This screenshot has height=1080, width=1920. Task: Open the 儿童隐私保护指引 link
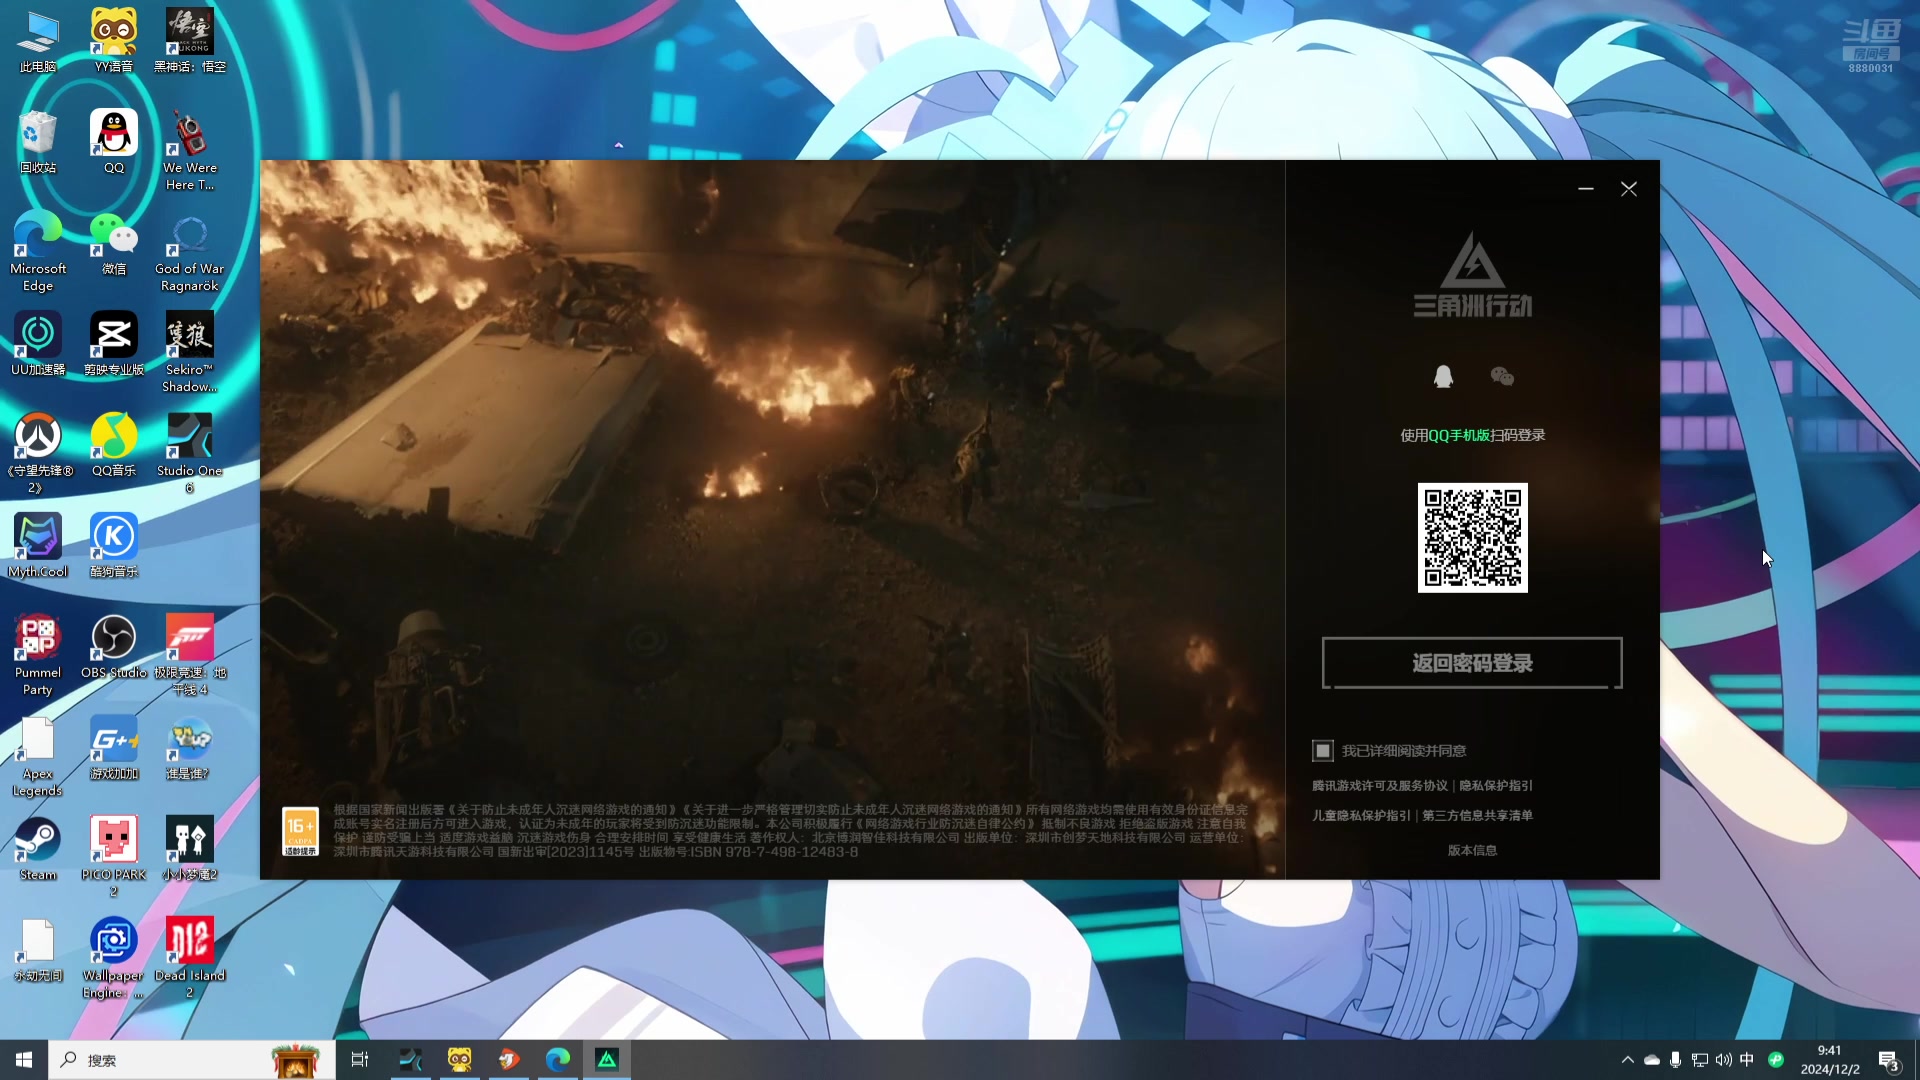point(1361,816)
